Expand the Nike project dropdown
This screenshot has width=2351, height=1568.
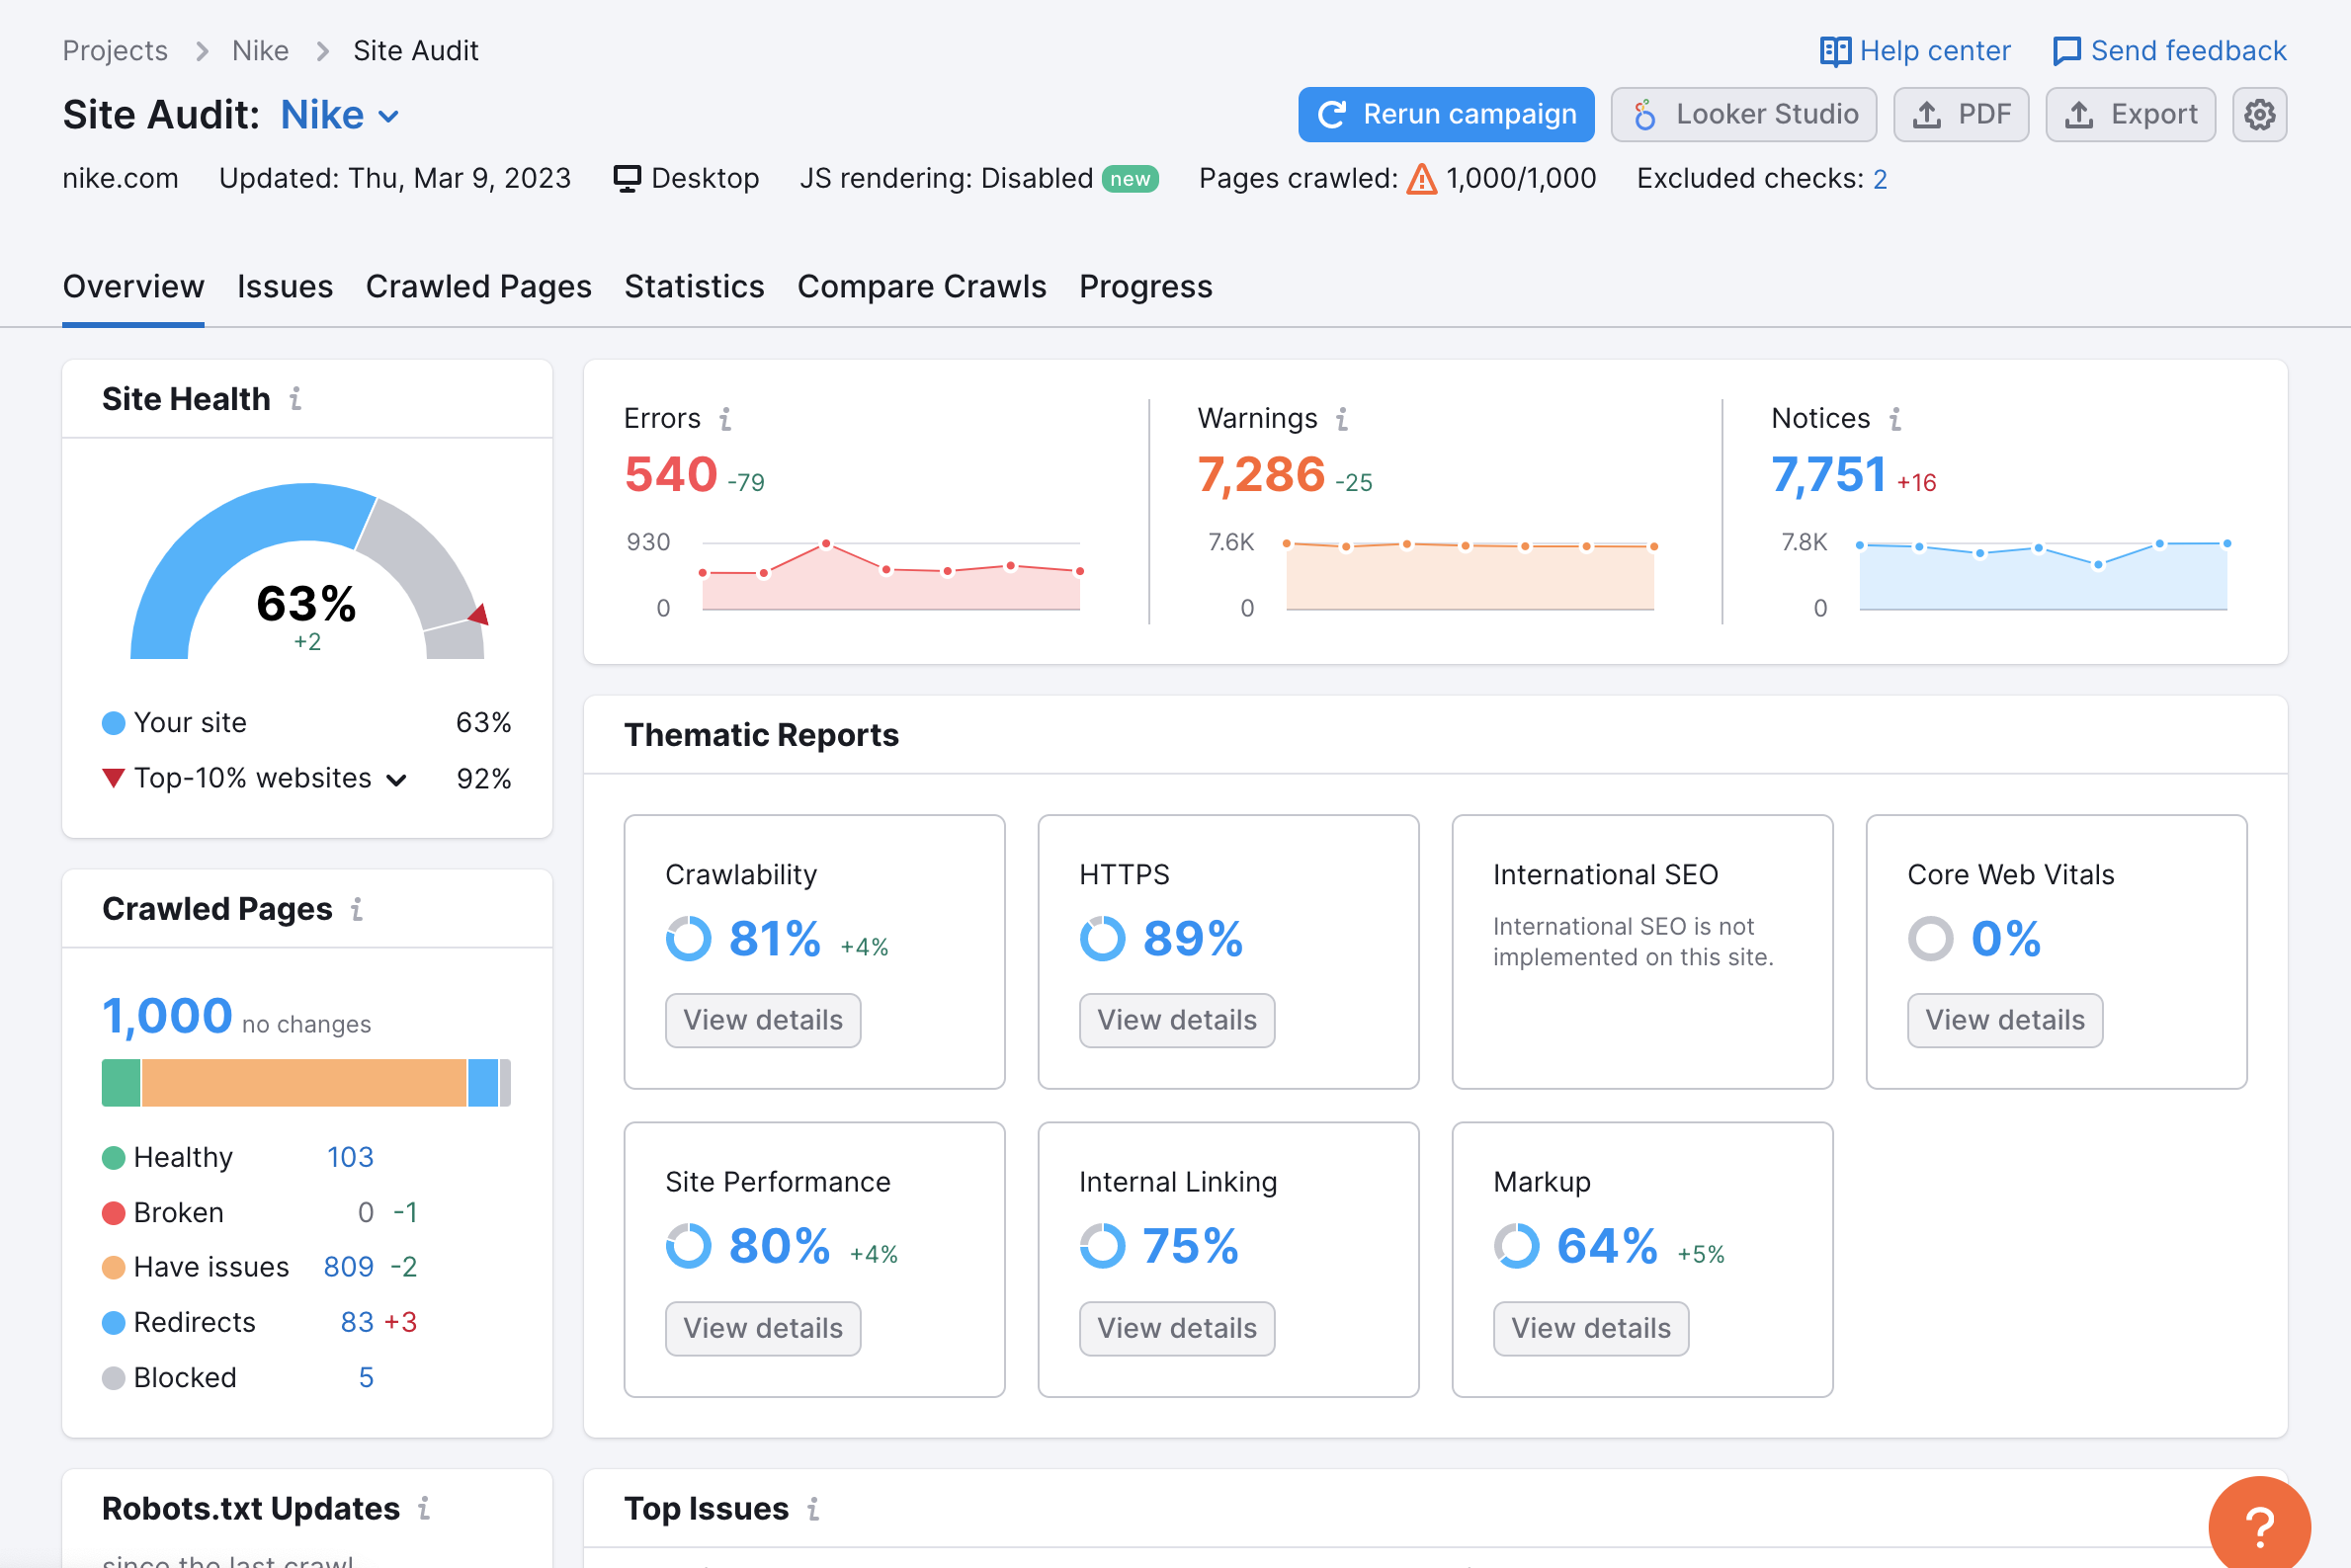[x=340, y=115]
